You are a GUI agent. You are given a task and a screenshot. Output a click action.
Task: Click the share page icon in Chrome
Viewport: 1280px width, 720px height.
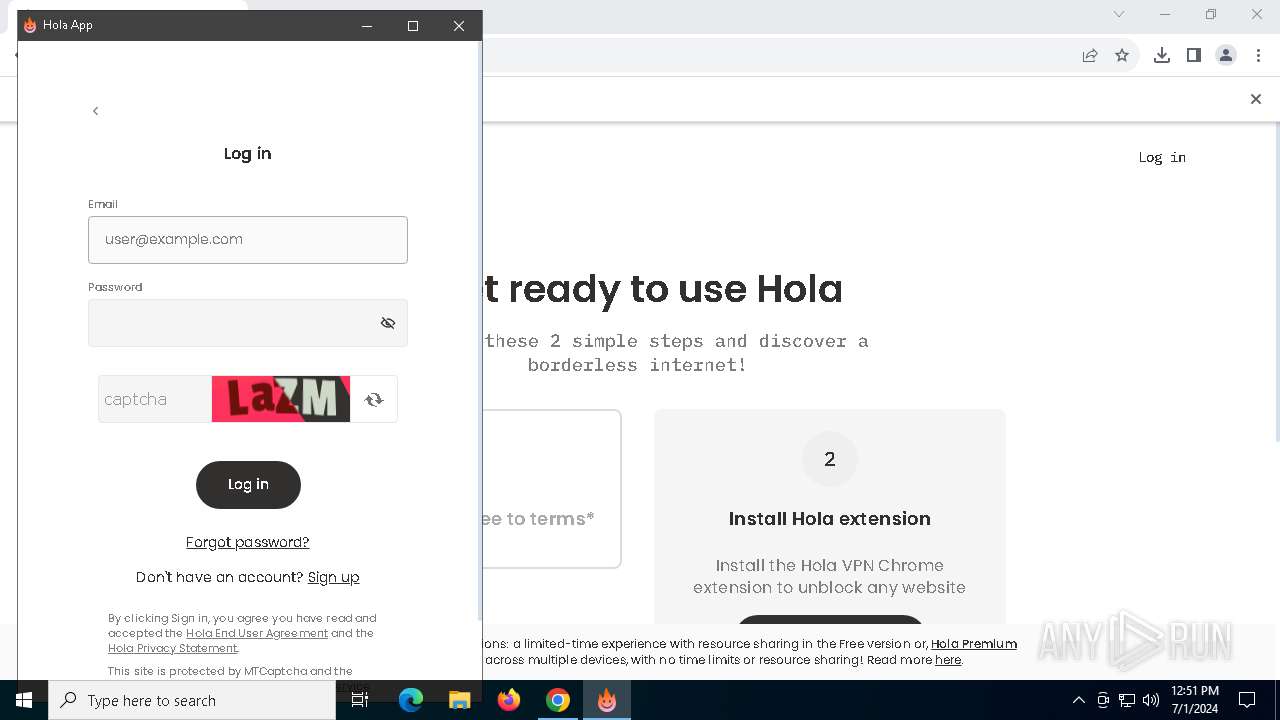(1090, 56)
